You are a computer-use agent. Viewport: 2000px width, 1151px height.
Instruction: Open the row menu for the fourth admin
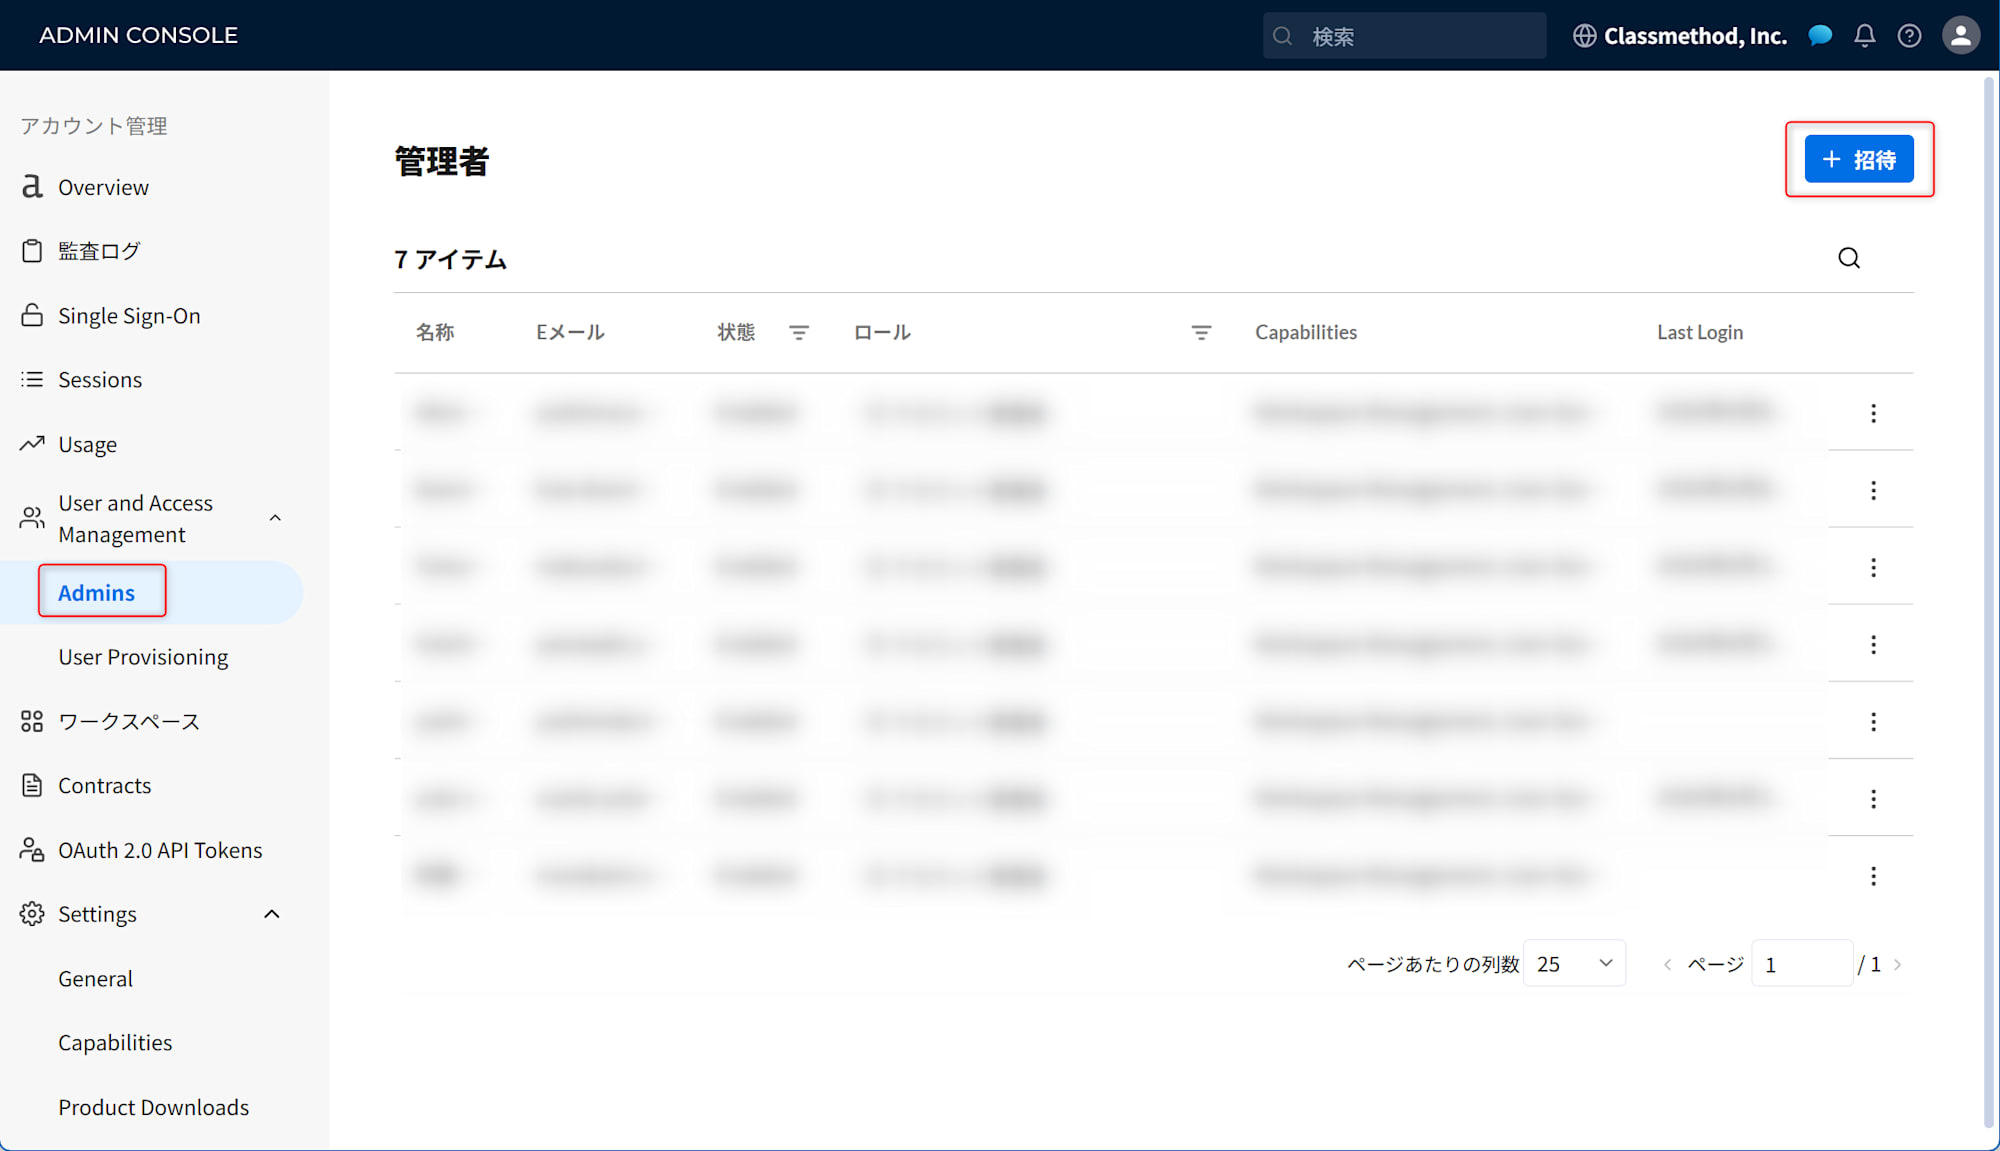tap(1873, 644)
